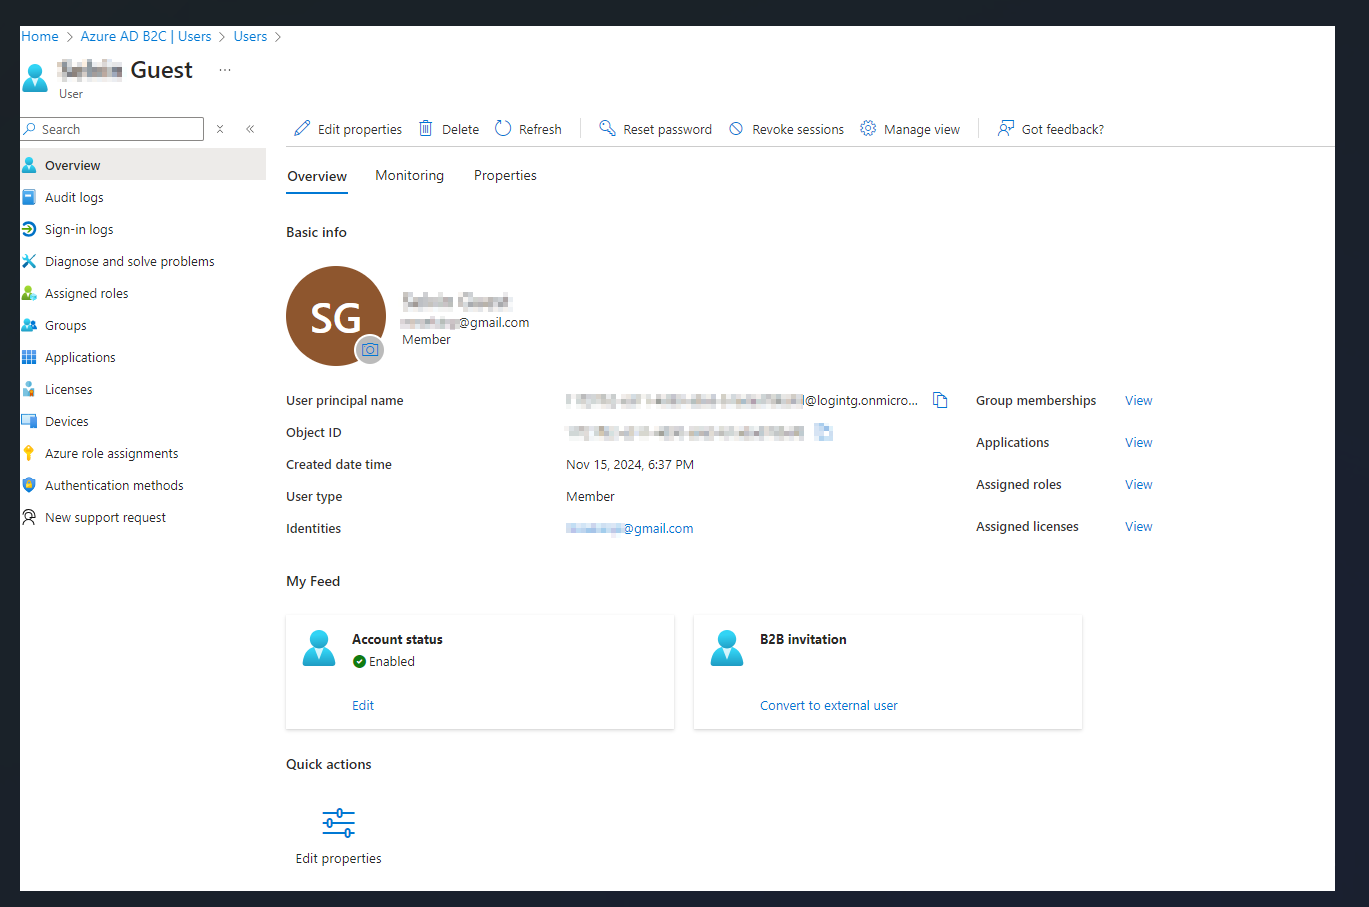Click Edit under Account status
The height and width of the screenshot is (907, 1369).
[x=363, y=705]
